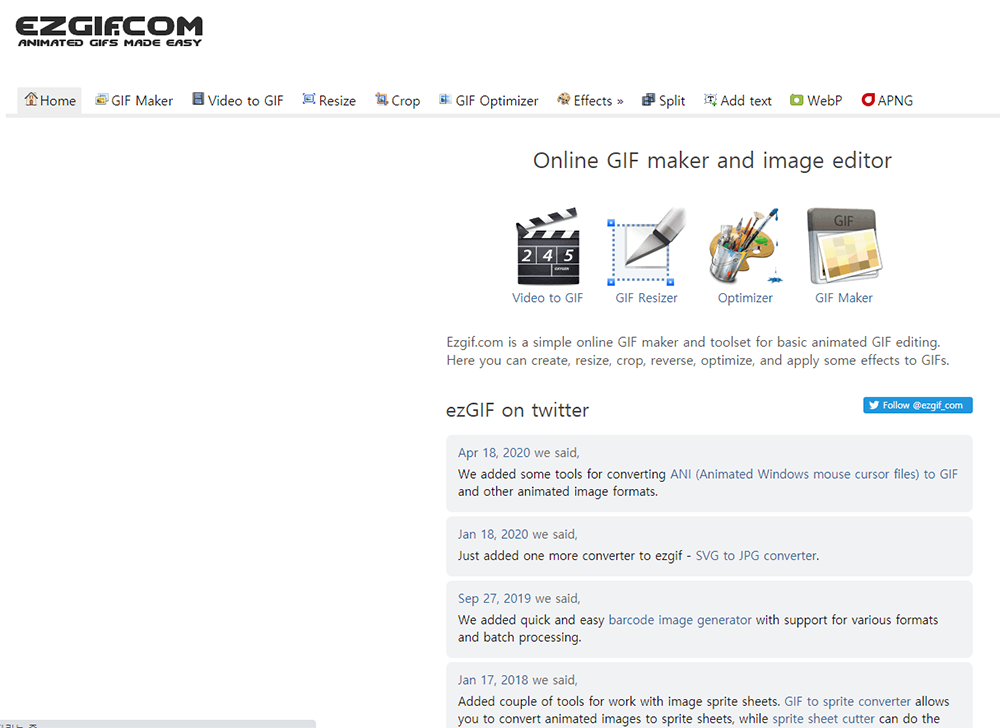Click the Crop nav icon
The image size is (1000, 728).
[x=381, y=99]
